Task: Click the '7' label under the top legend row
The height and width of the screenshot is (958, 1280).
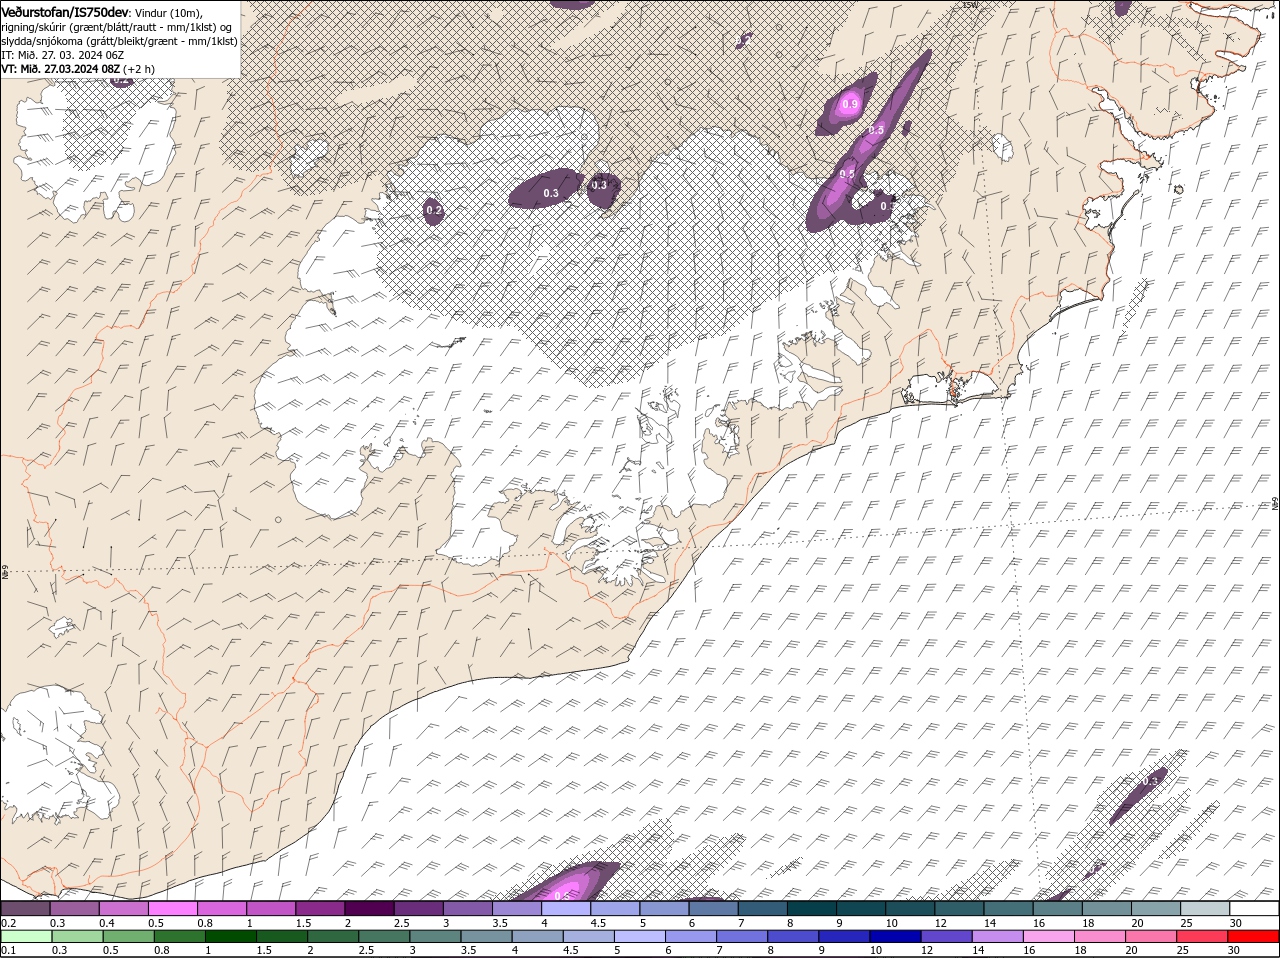Action: click(x=741, y=923)
